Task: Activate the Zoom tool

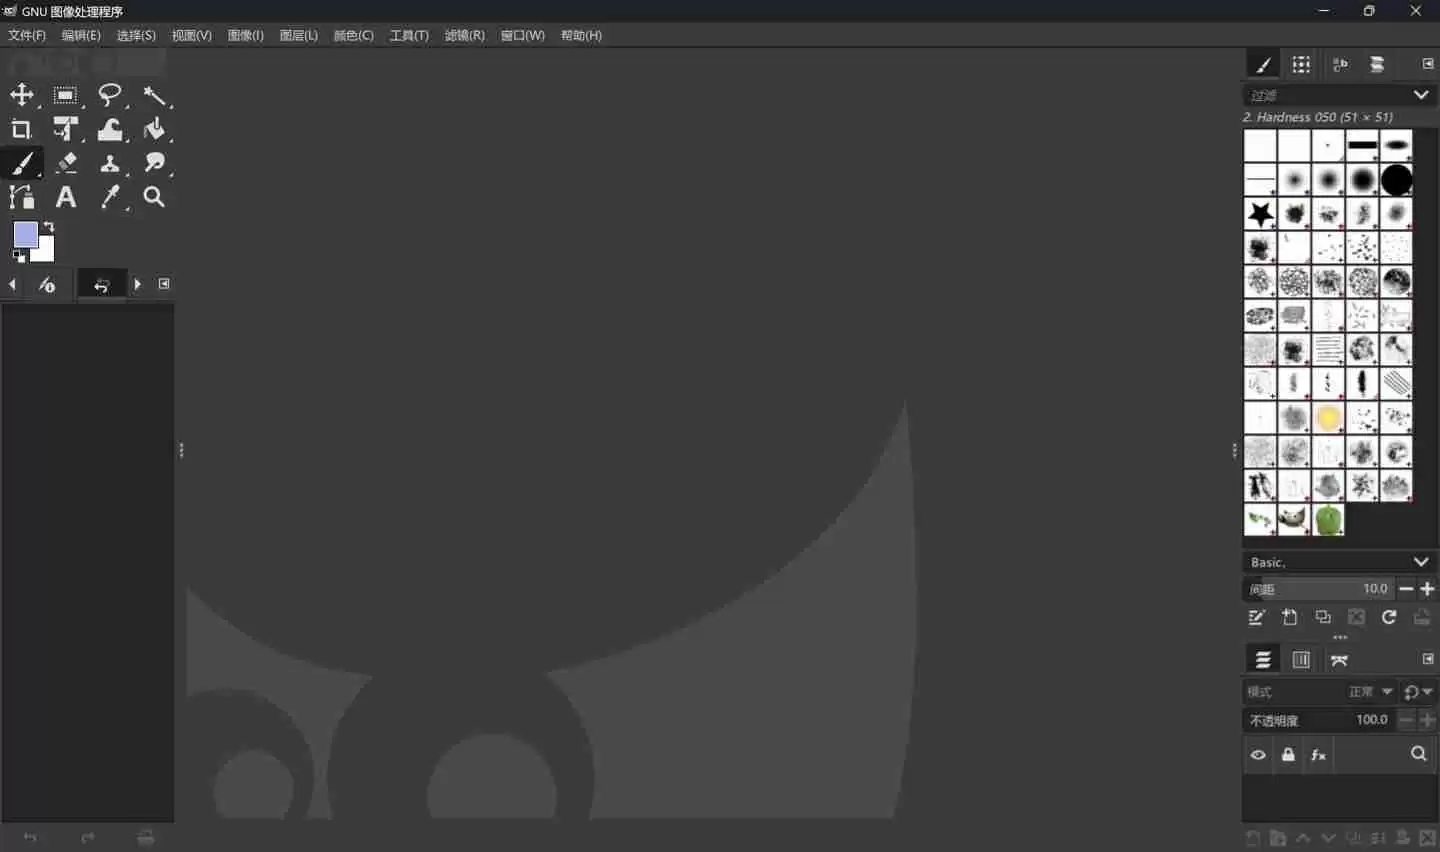Action: point(155,197)
